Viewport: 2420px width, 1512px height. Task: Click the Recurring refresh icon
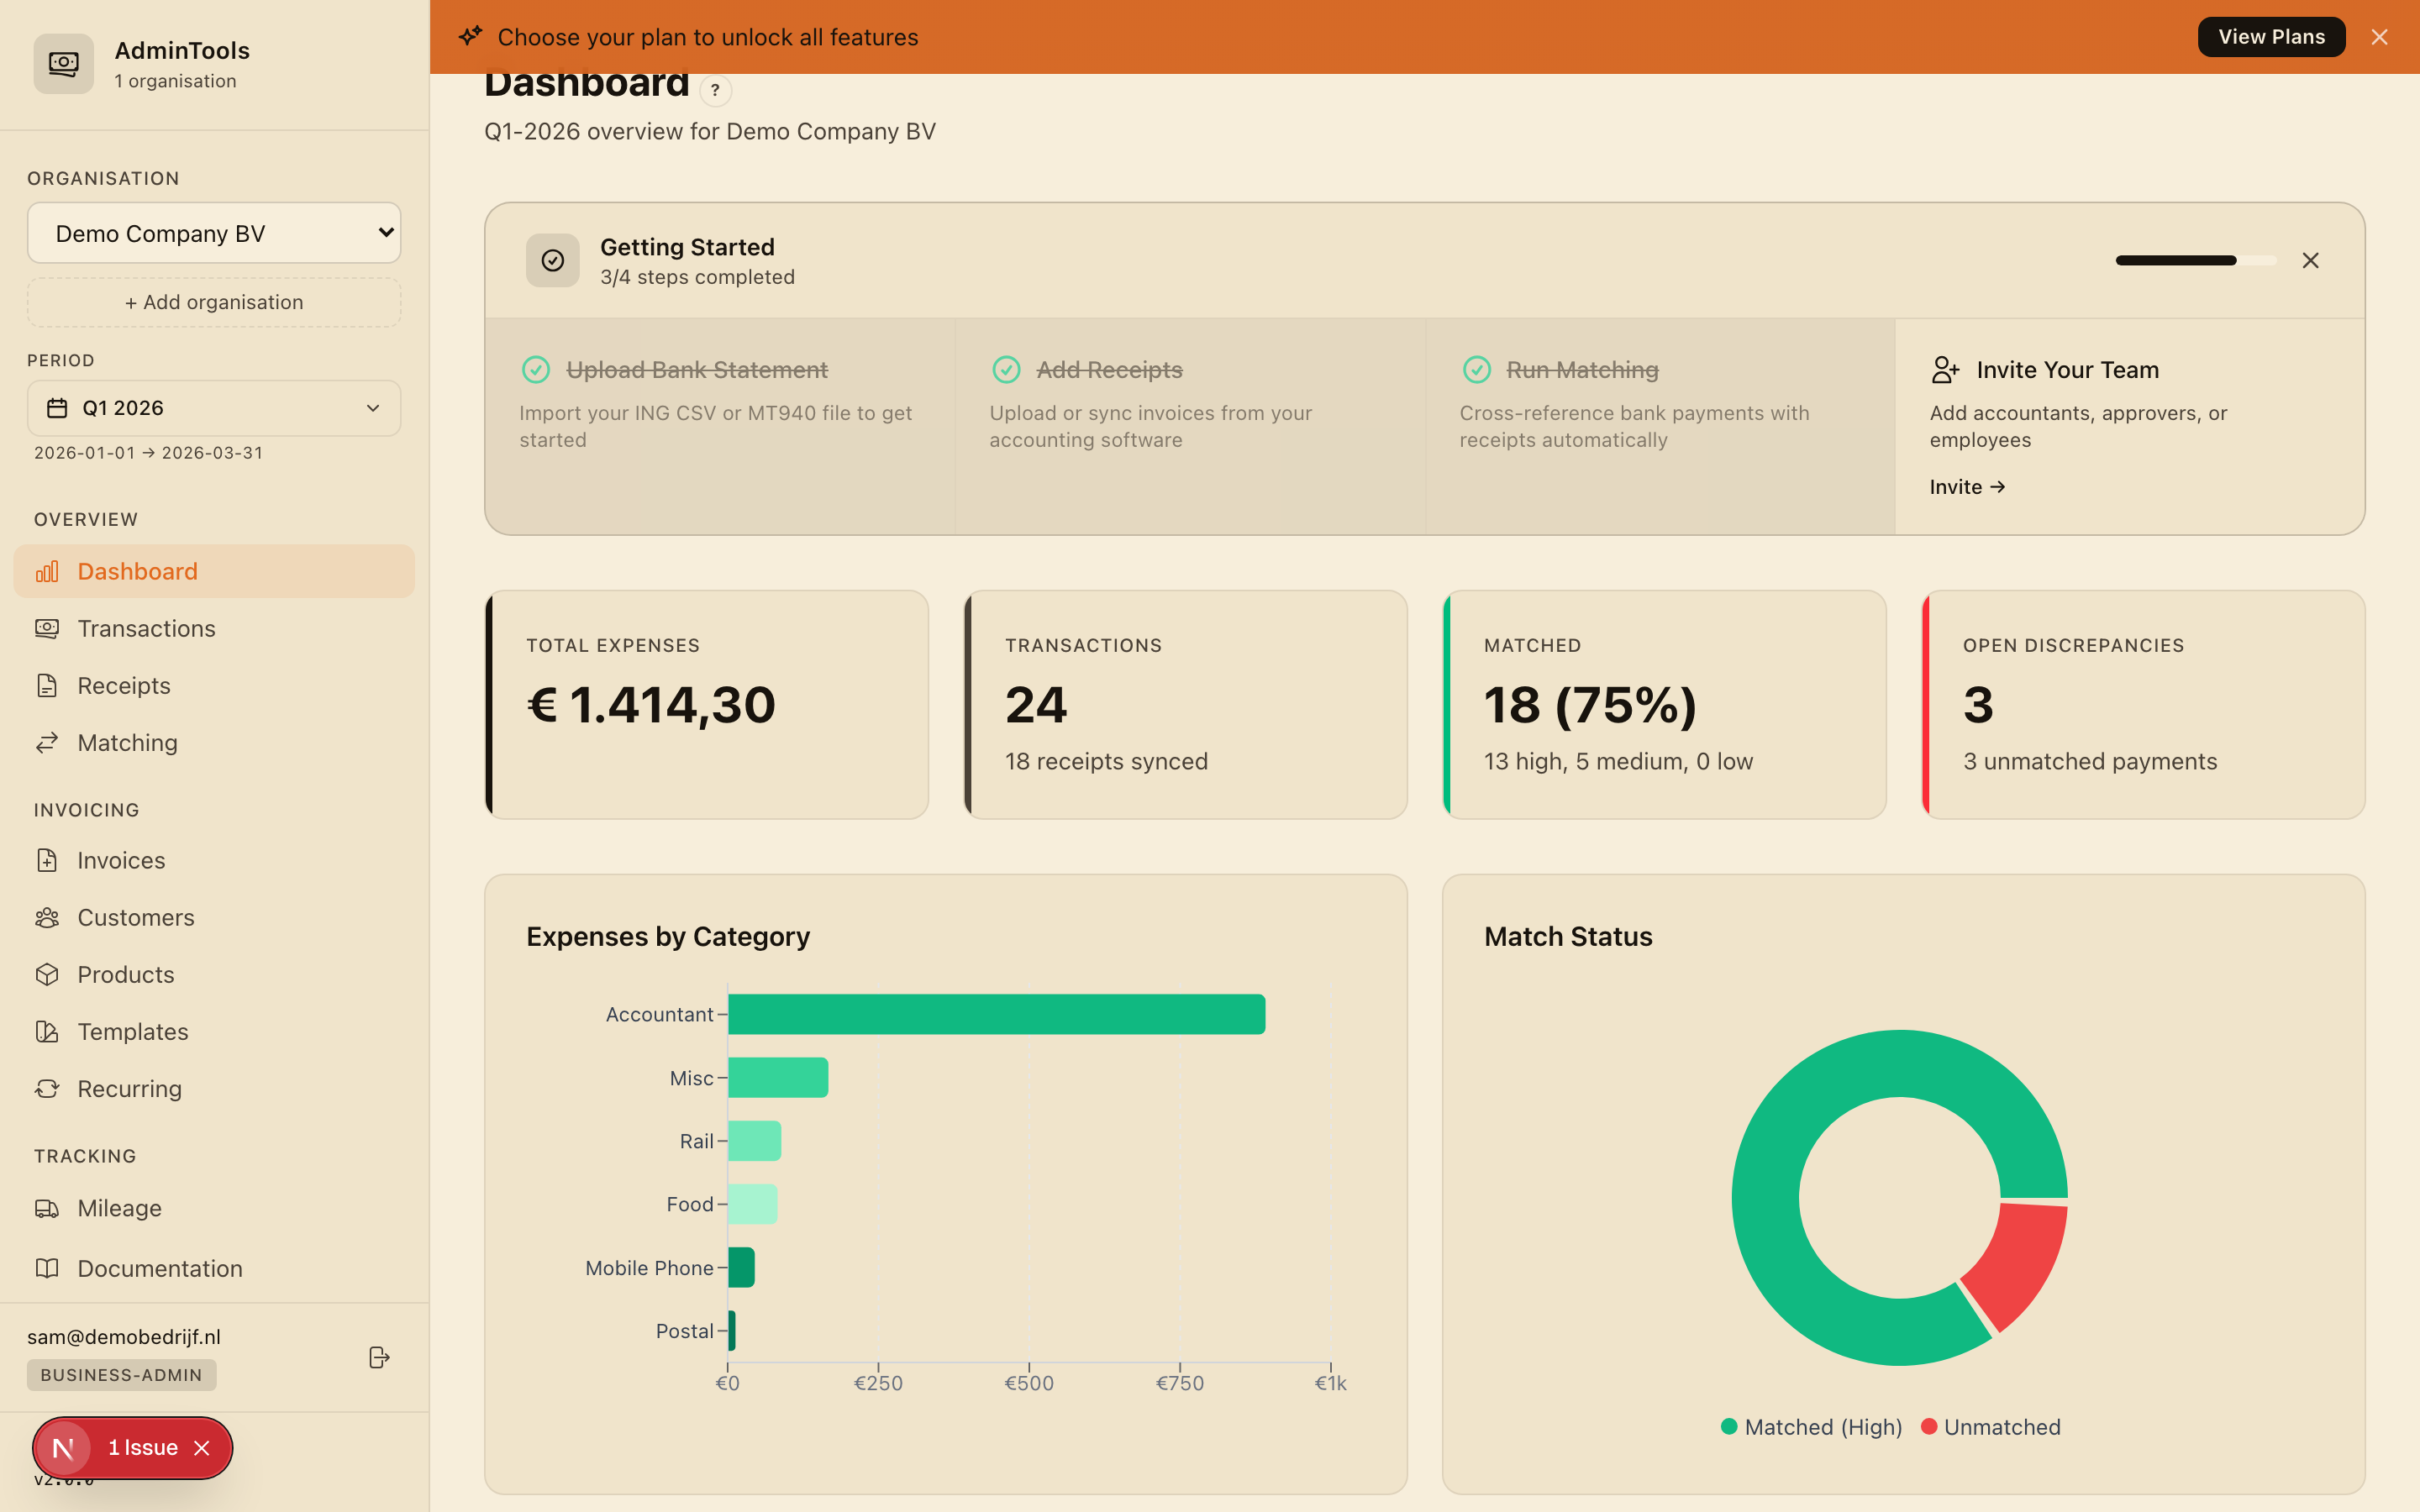47,1088
